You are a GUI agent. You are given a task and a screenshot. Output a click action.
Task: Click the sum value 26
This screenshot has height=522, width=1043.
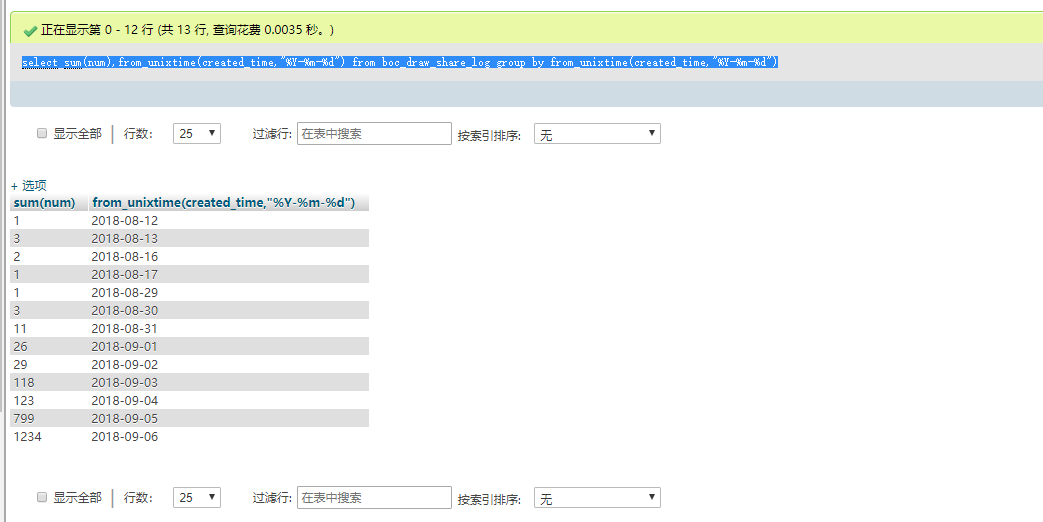pyautogui.click(x=21, y=346)
